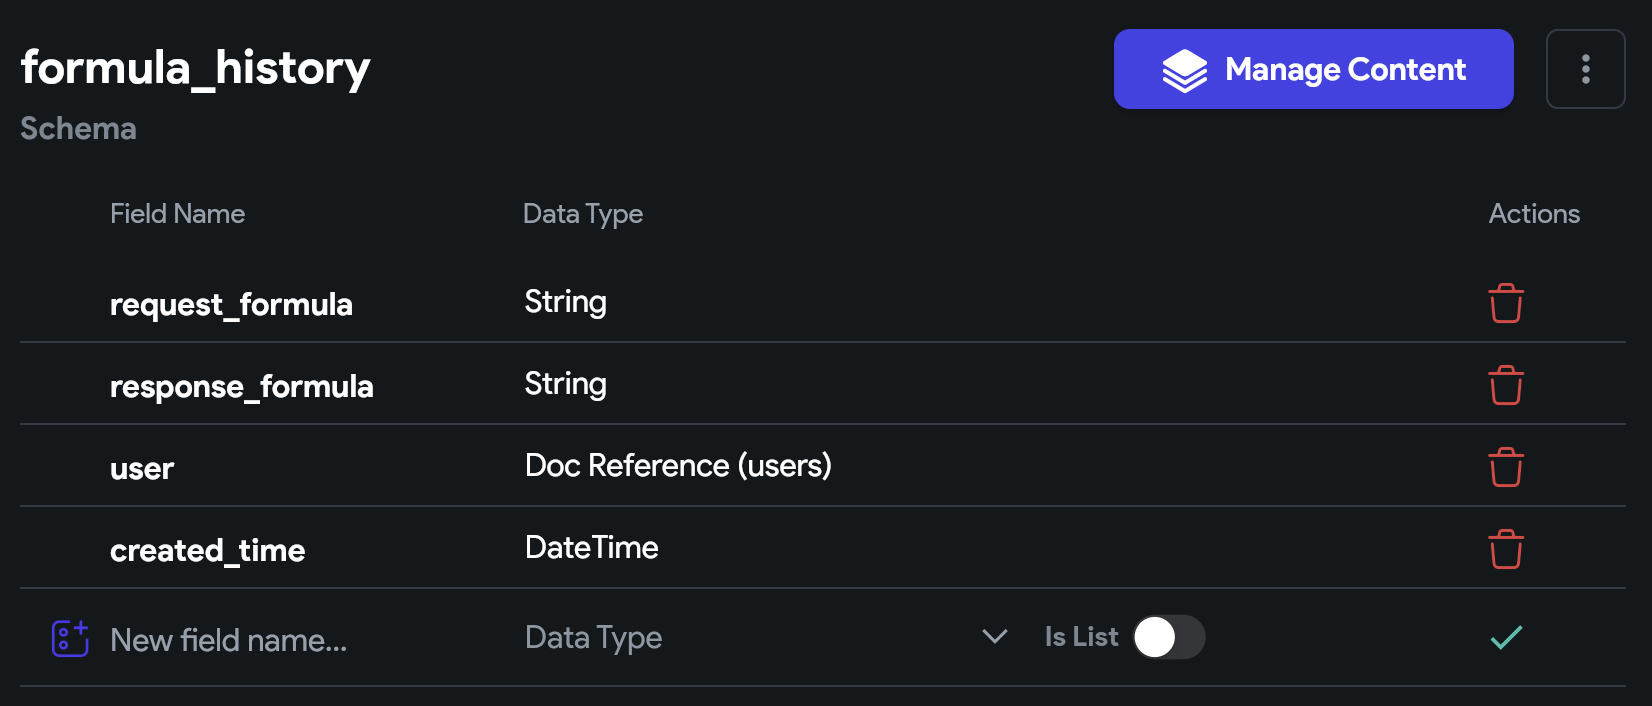
Task: Remove the created_time field
Action: click(x=1505, y=550)
